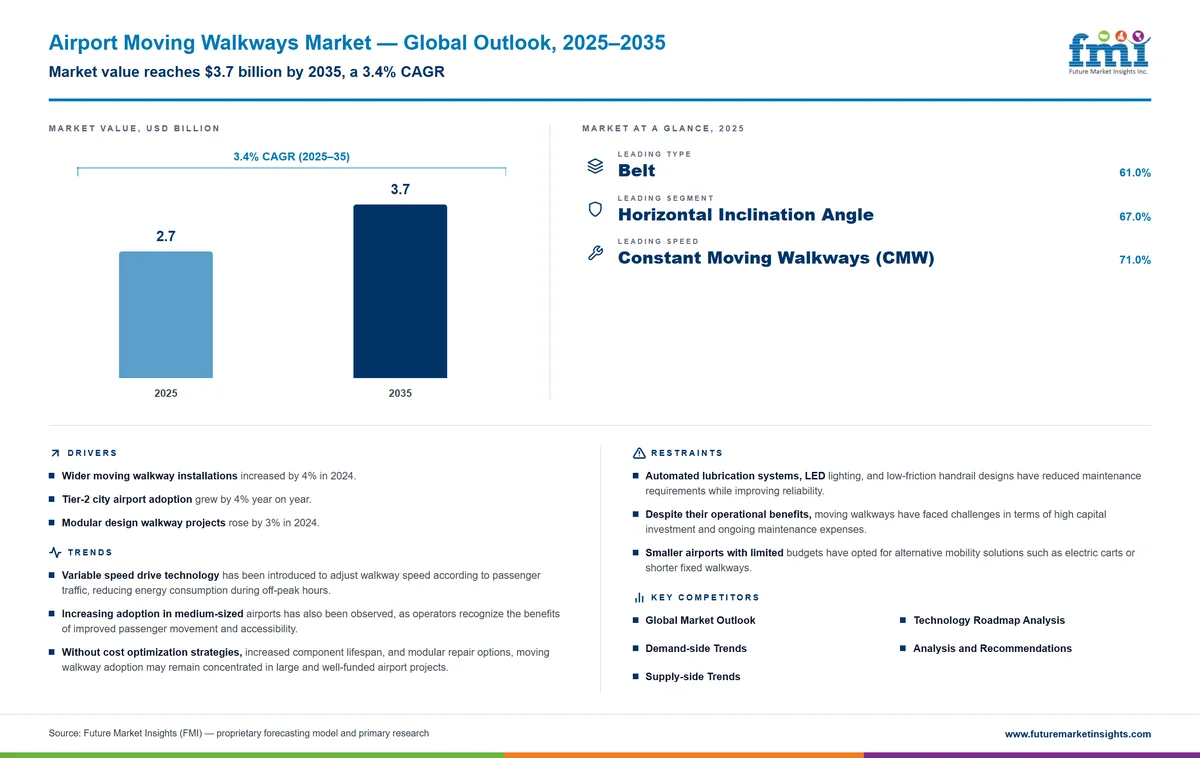Click the Airport Moving Walkways Market title
1200x758 pixels.
tap(357, 43)
